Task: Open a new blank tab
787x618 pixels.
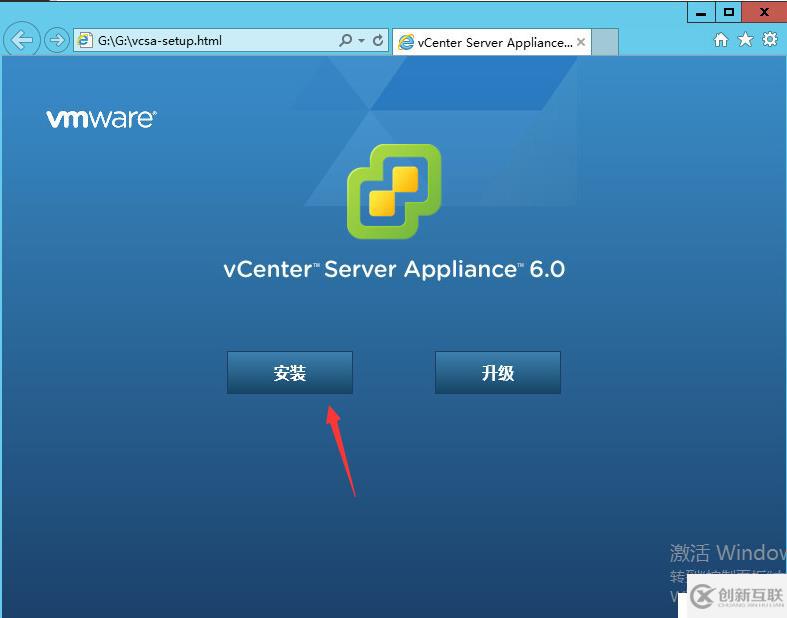Action: click(x=605, y=42)
